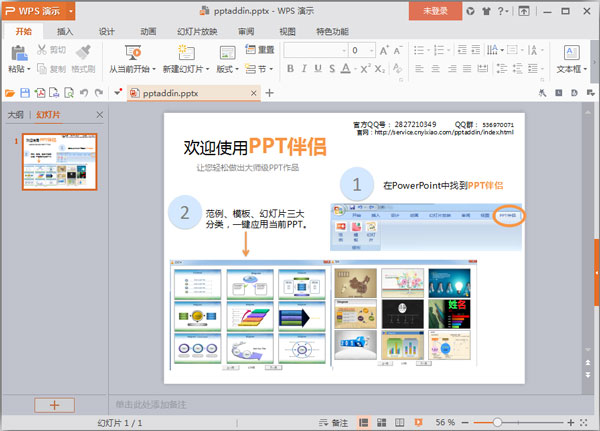Click the zoom in plus button
This screenshot has width=600, height=431.
tap(571, 423)
